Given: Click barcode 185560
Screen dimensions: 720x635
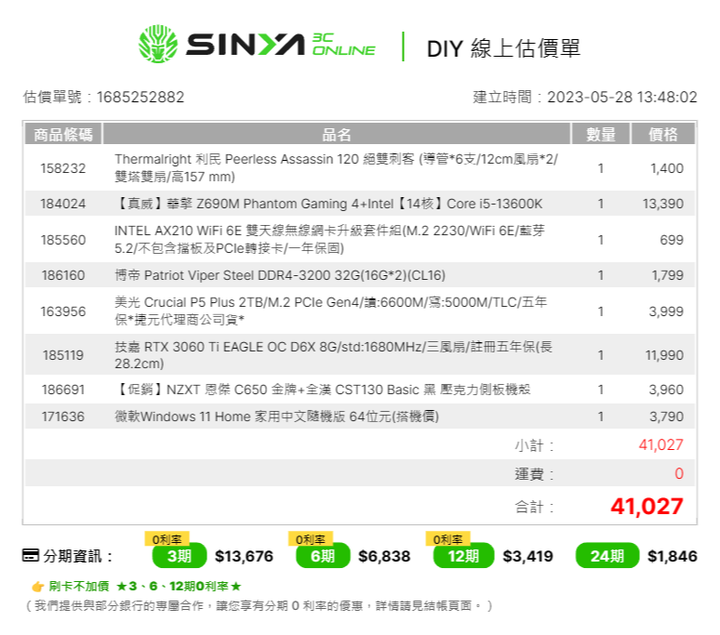Looking at the screenshot, I should pyautogui.click(x=63, y=240).
